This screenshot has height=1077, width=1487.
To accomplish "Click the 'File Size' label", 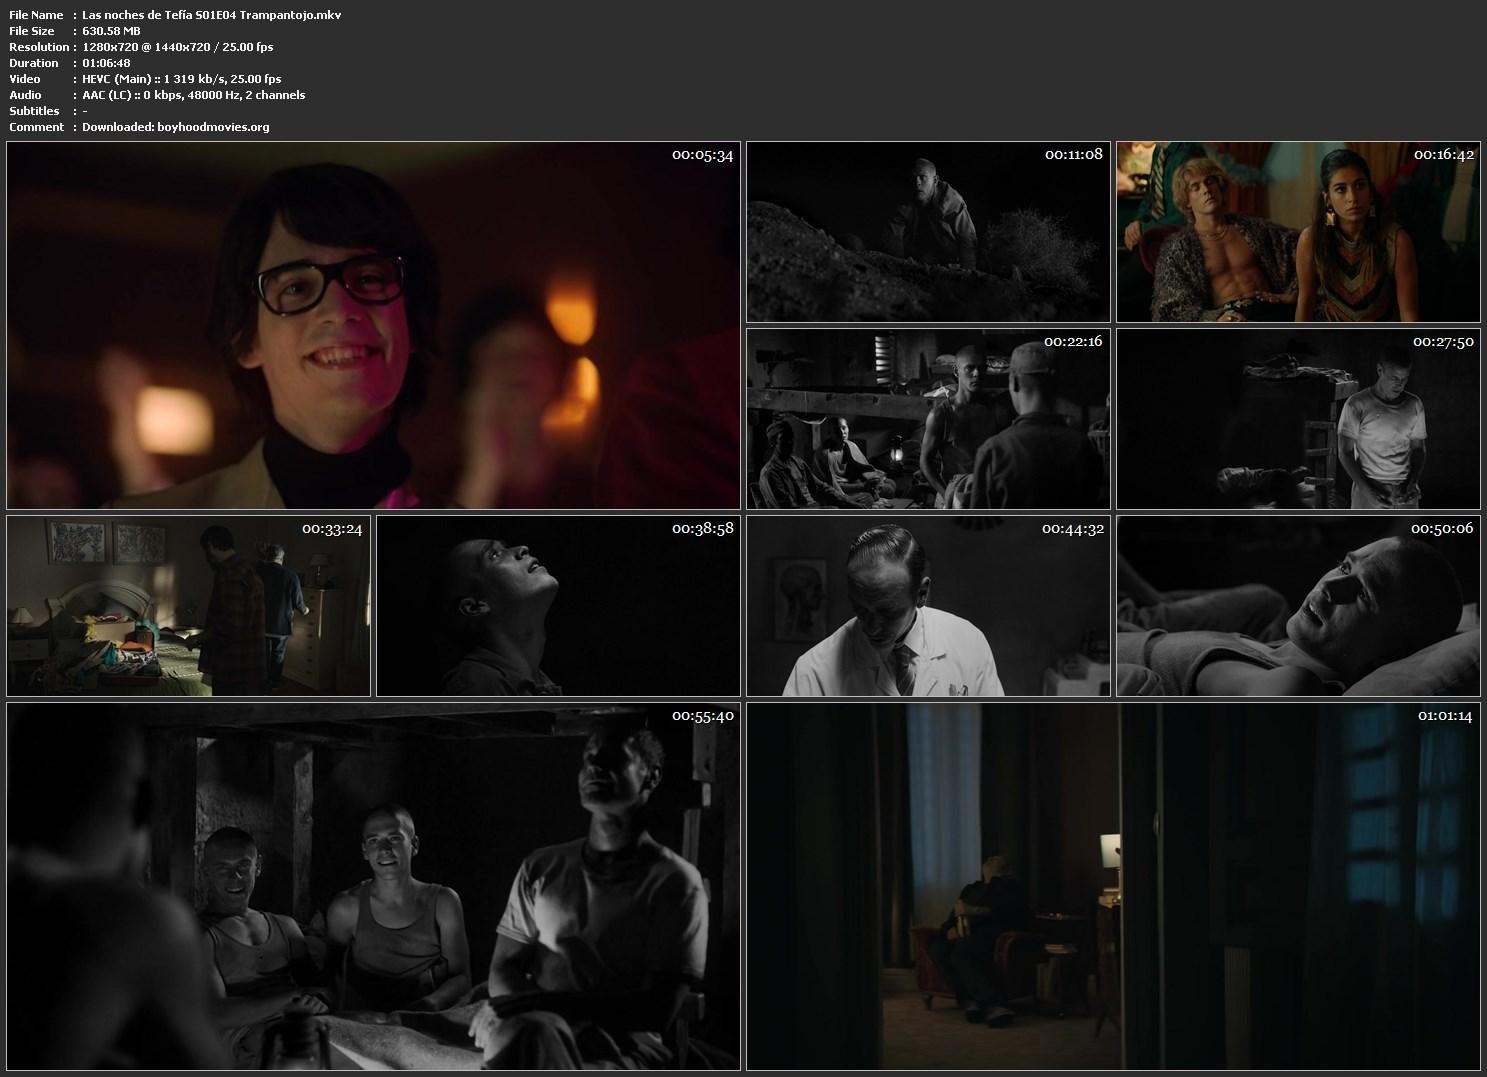I will (32, 31).
